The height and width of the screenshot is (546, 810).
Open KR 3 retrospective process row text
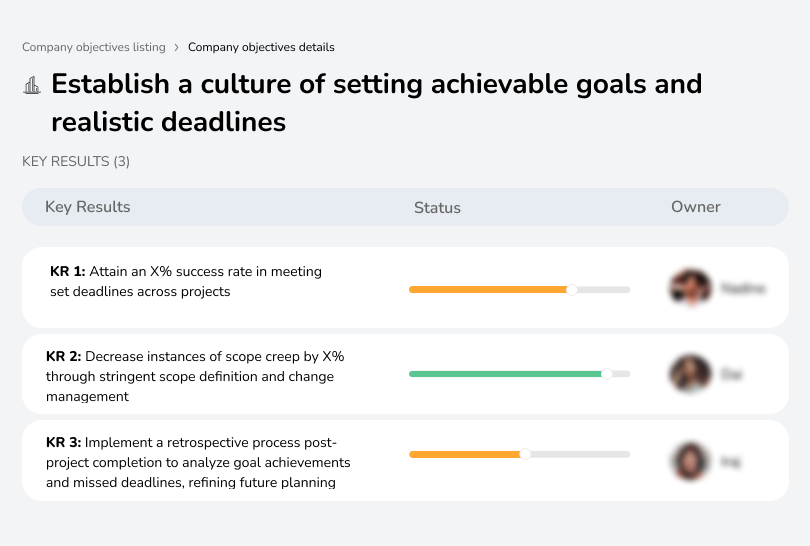coord(198,462)
